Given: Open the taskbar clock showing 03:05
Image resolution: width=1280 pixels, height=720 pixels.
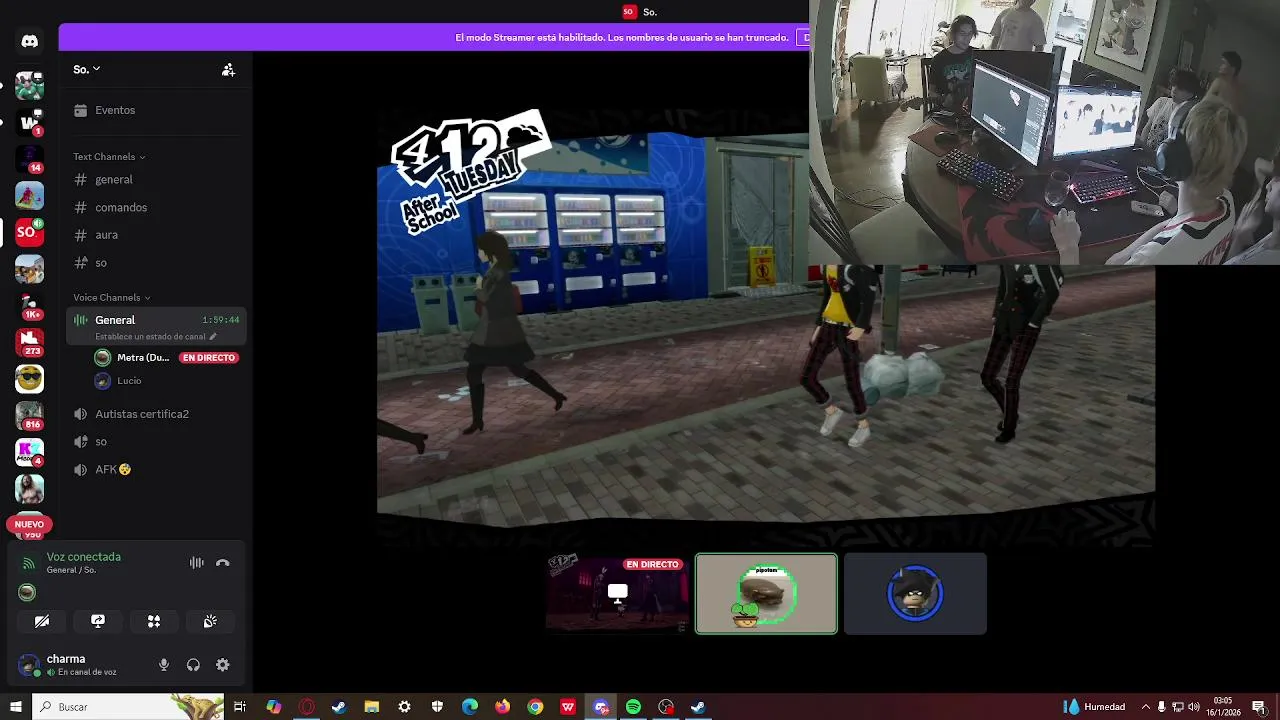Looking at the screenshot, I should coord(1222,707).
